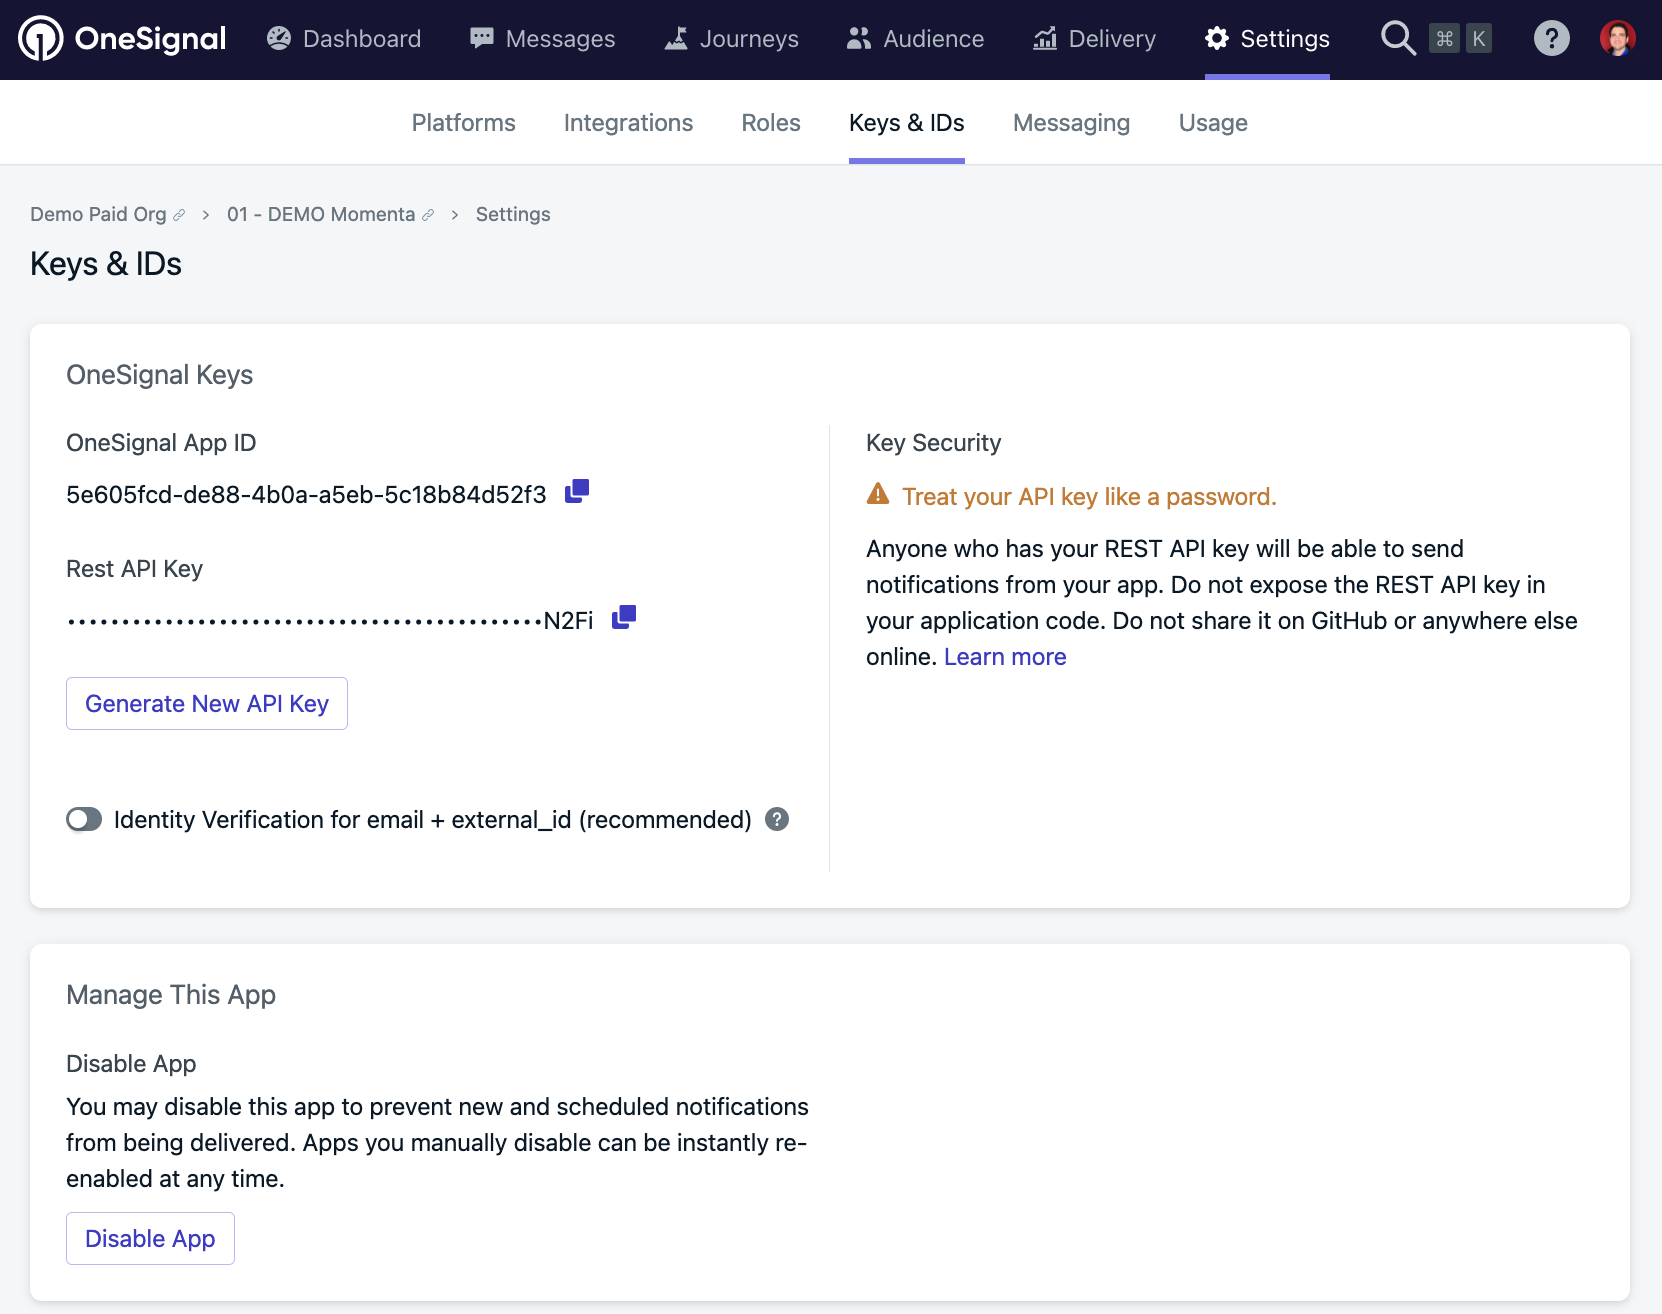Click the 'Identity Verification for email + external_id' label
Image resolution: width=1662 pixels, height=1314 pixels.
(432, 820)
